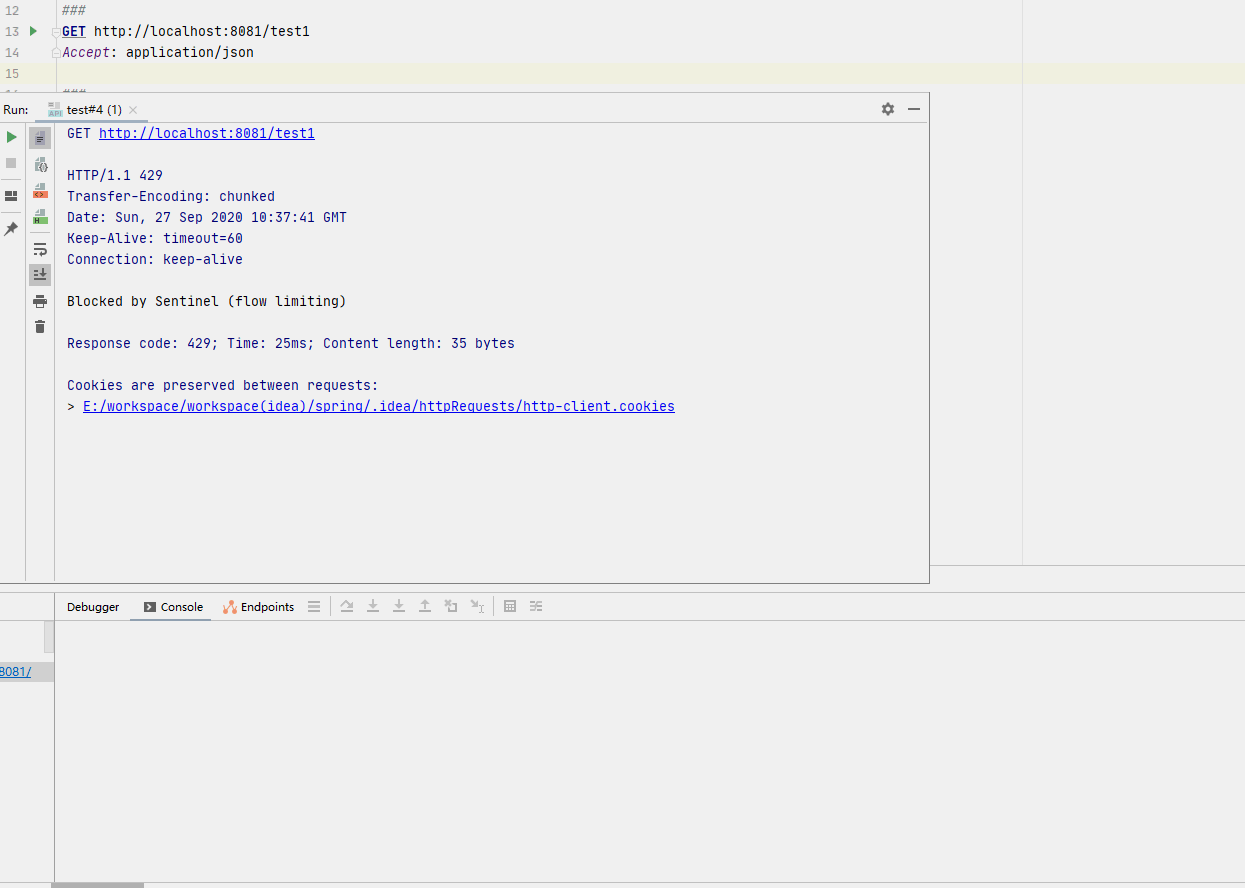Open localhost:8081/test1 link in response
1245x888 pixels.
pyautogui.click(x=206, y=133)
